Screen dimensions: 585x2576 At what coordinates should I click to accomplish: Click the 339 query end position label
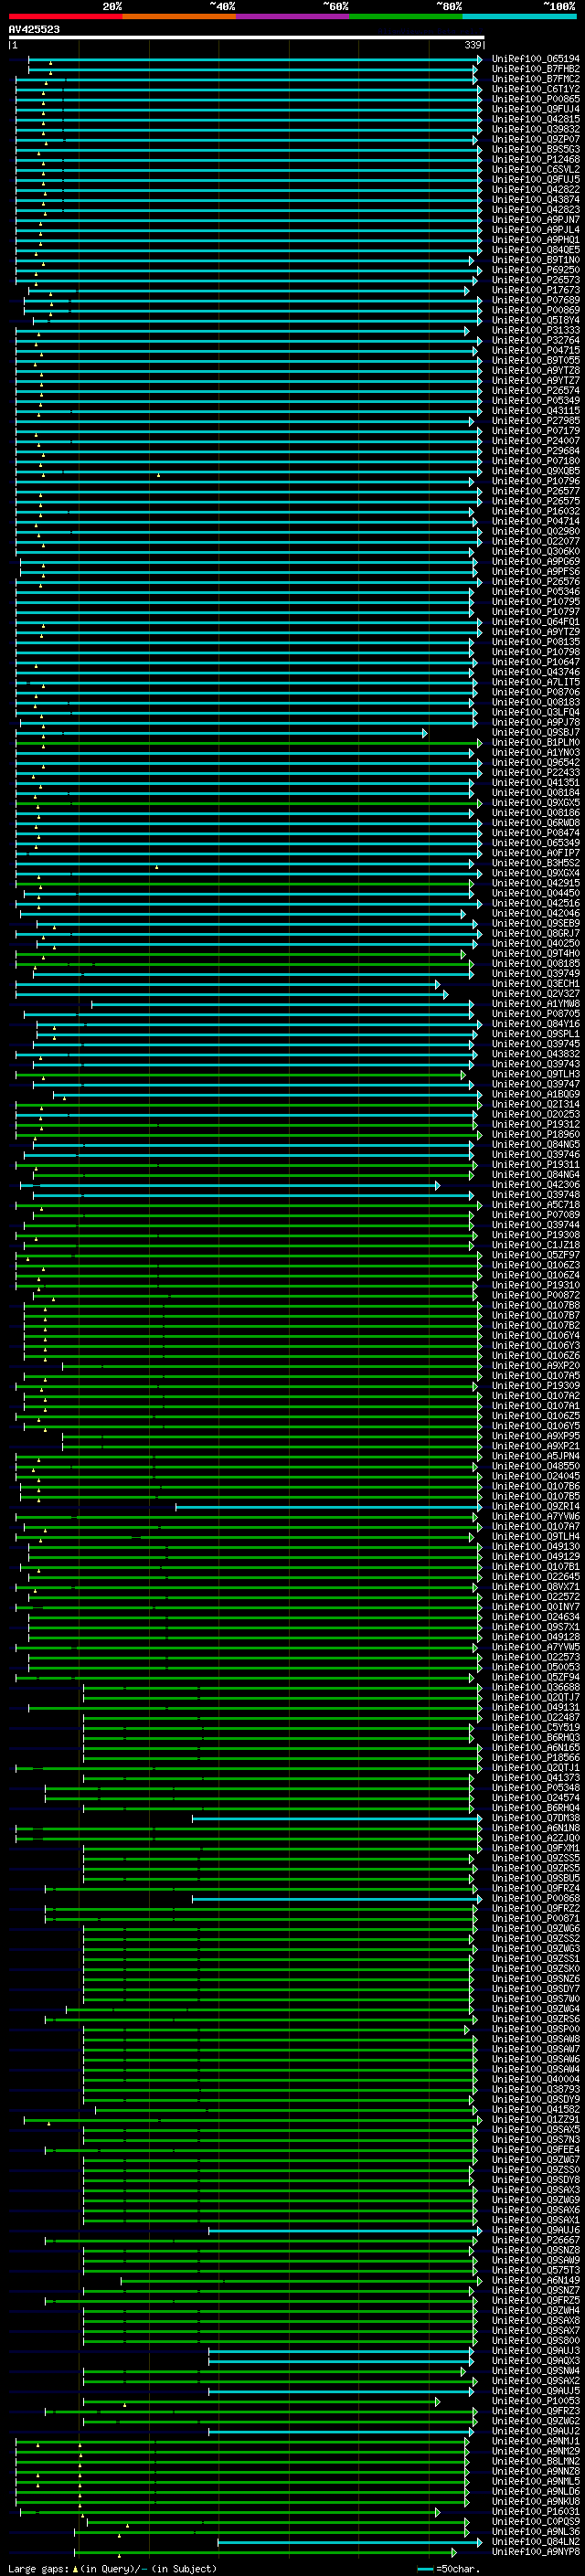pyautogui.click(x=473, y=45)
